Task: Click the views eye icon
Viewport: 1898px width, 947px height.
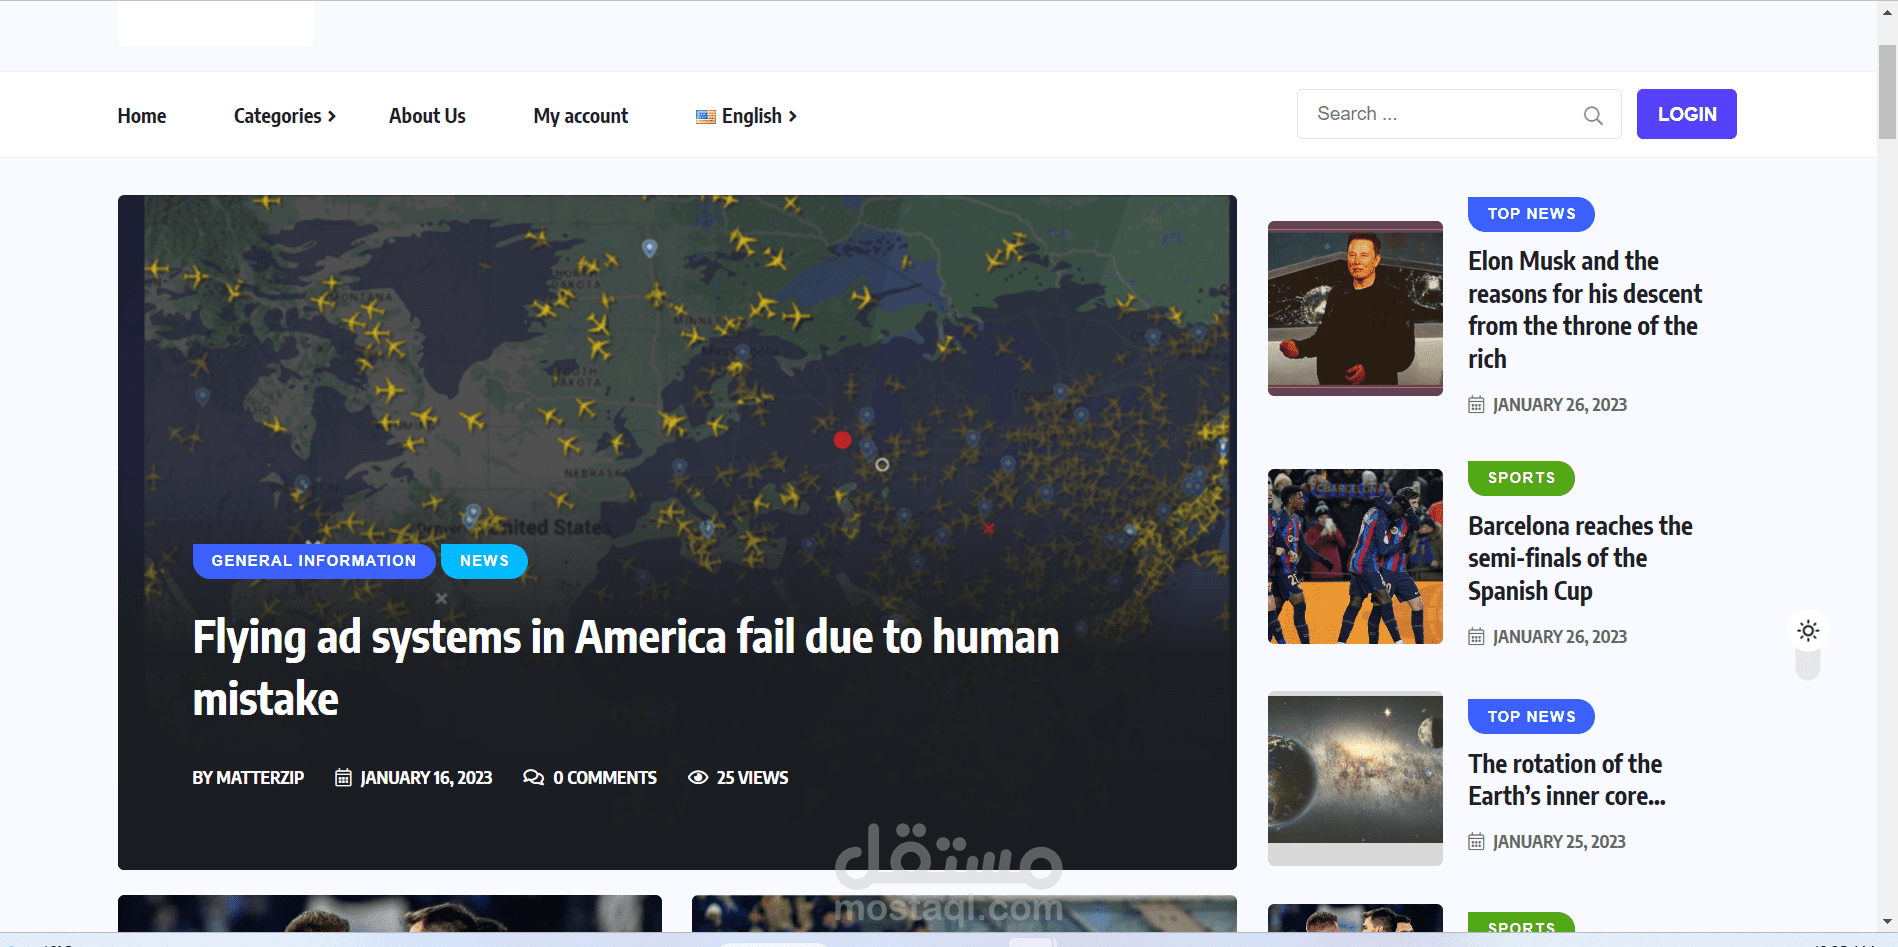Action: 698,778
